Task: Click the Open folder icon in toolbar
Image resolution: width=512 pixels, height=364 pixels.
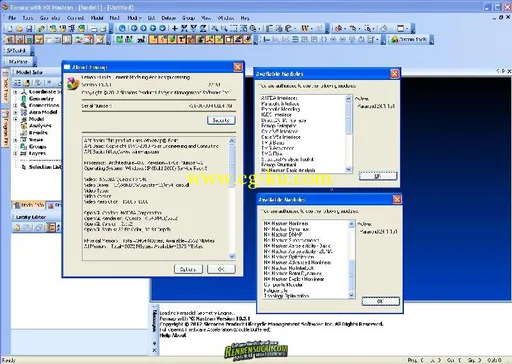Action: 19,29
